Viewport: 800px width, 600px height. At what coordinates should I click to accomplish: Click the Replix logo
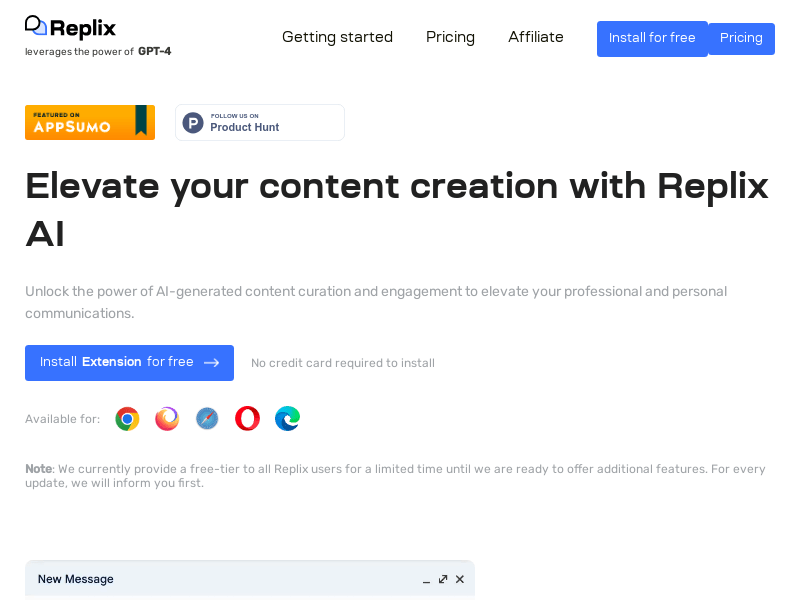pyautogui.click(x=70, y=27)
